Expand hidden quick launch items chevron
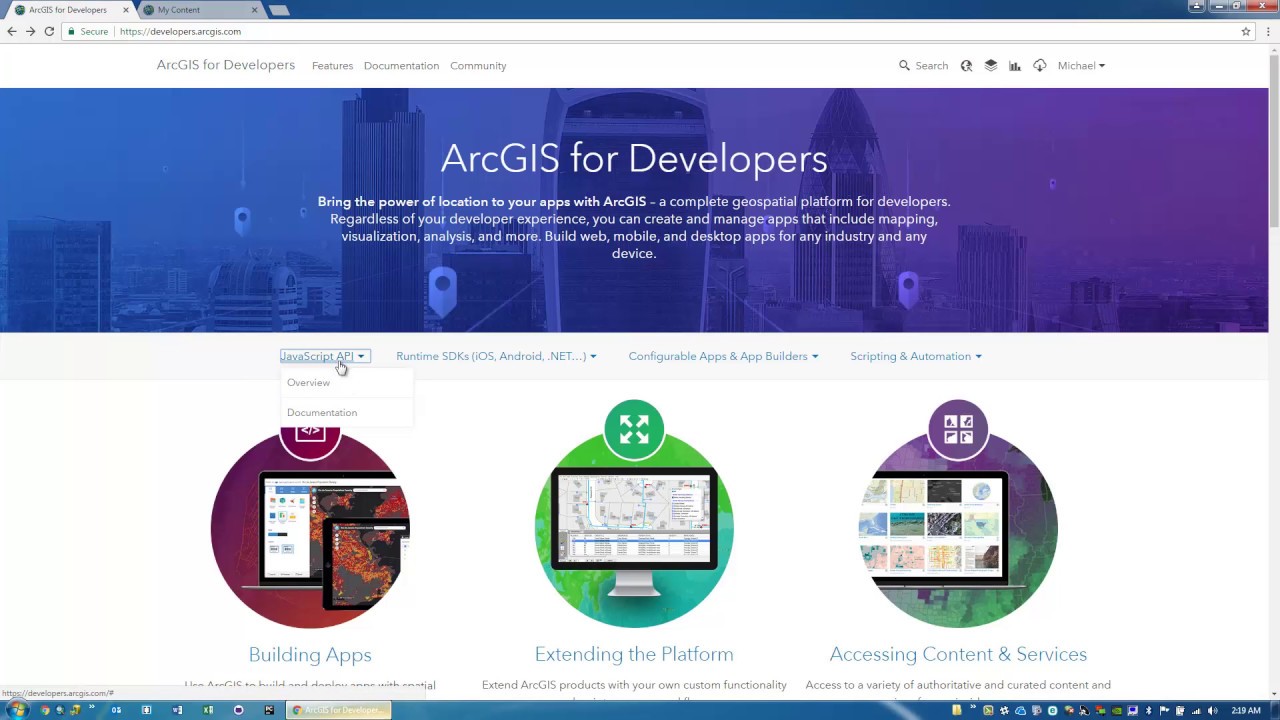This screenshot has height=720, width=1280. pyautogui.click(x=92, y=706)
